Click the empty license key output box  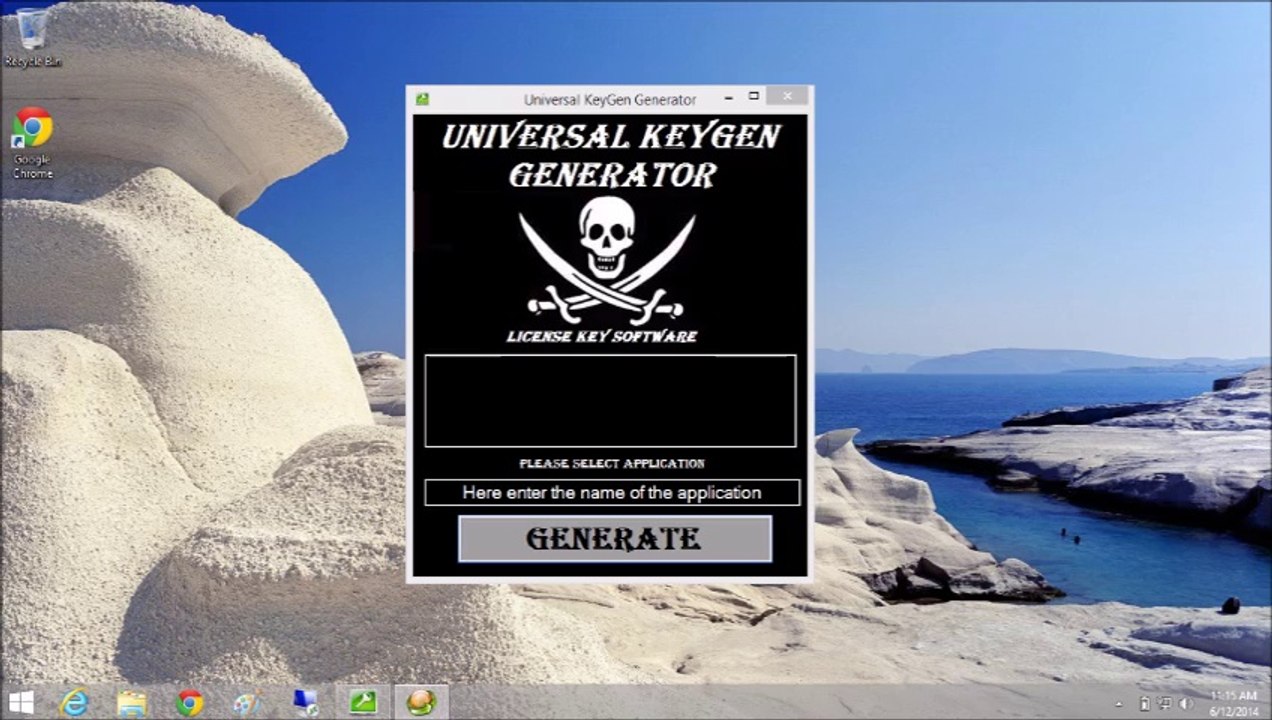(610, 401)
